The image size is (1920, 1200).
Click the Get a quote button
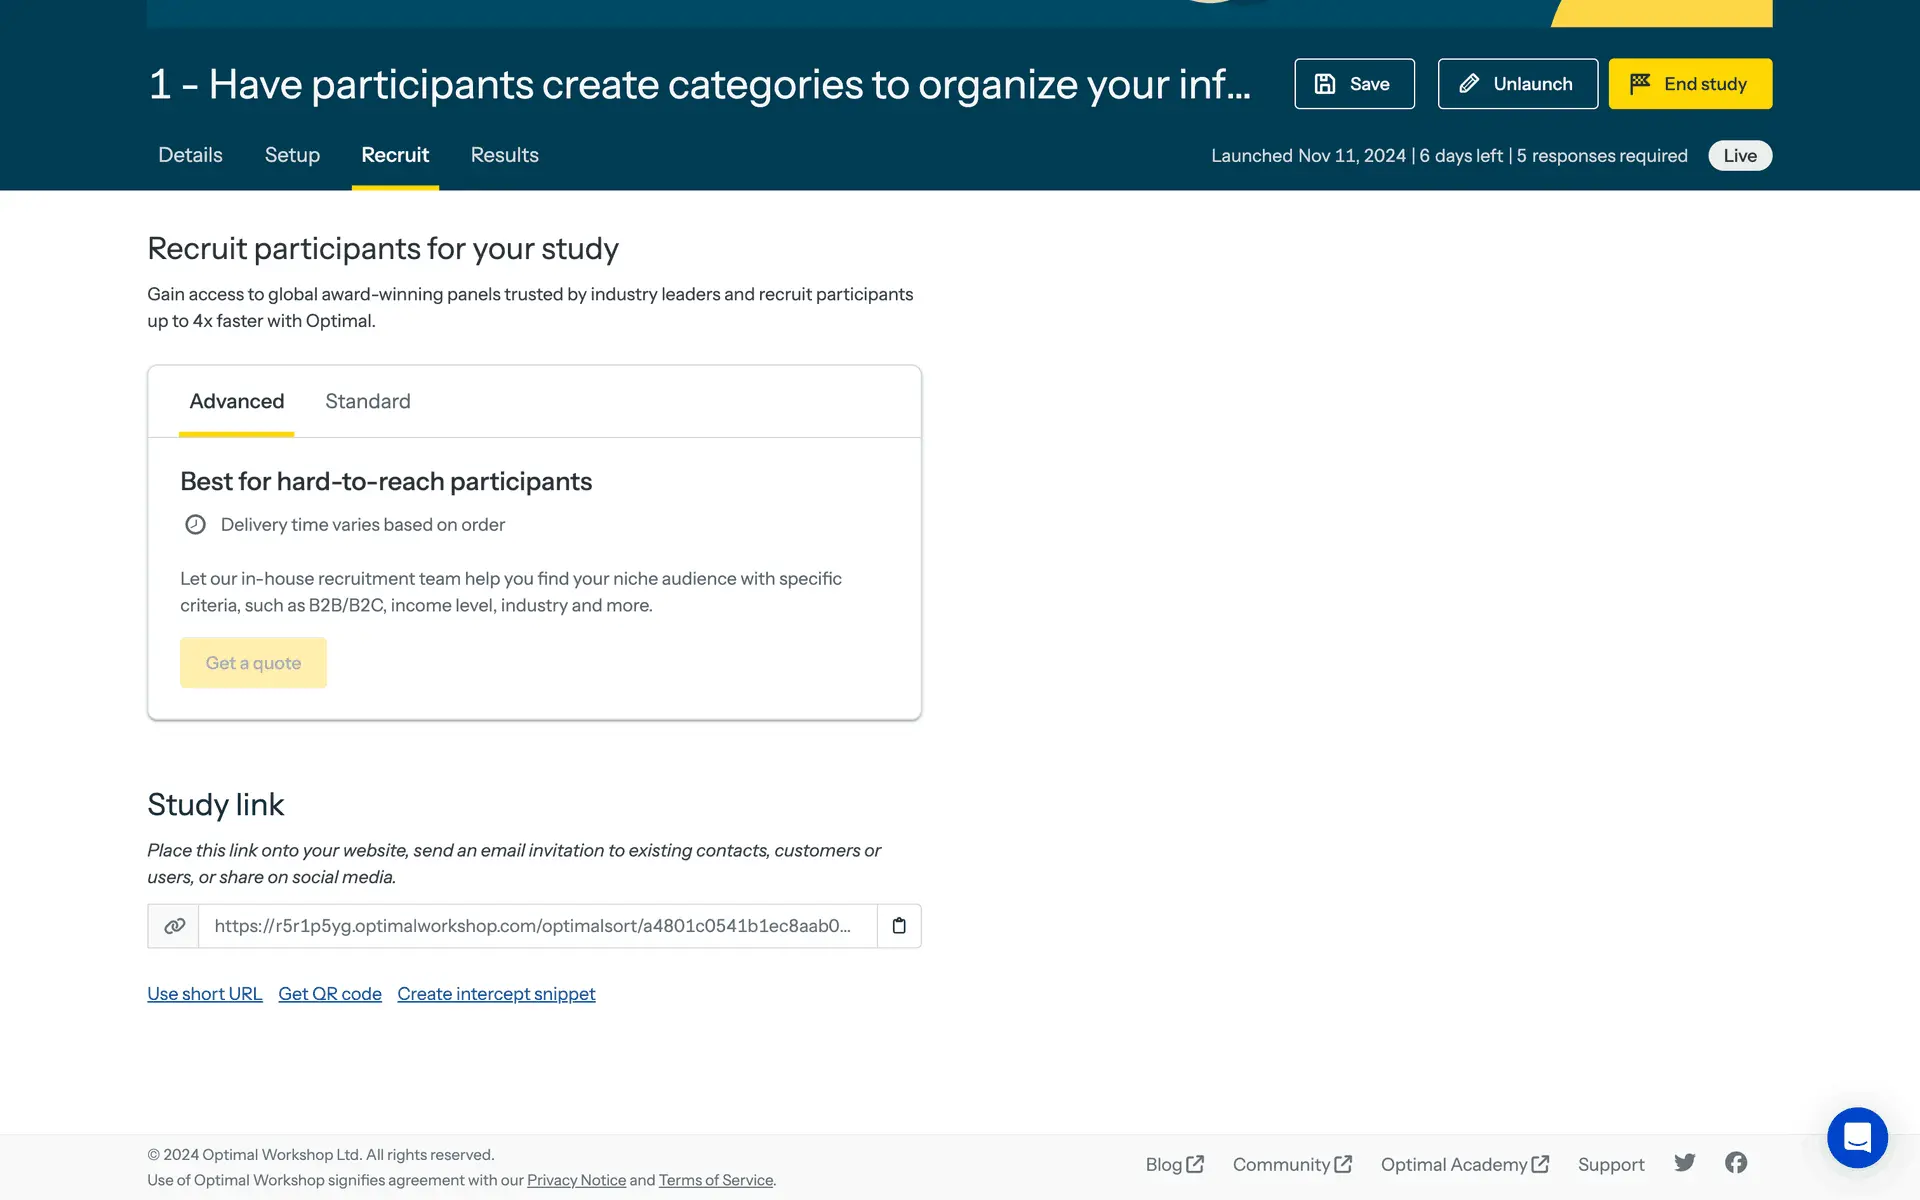[253, 663]
